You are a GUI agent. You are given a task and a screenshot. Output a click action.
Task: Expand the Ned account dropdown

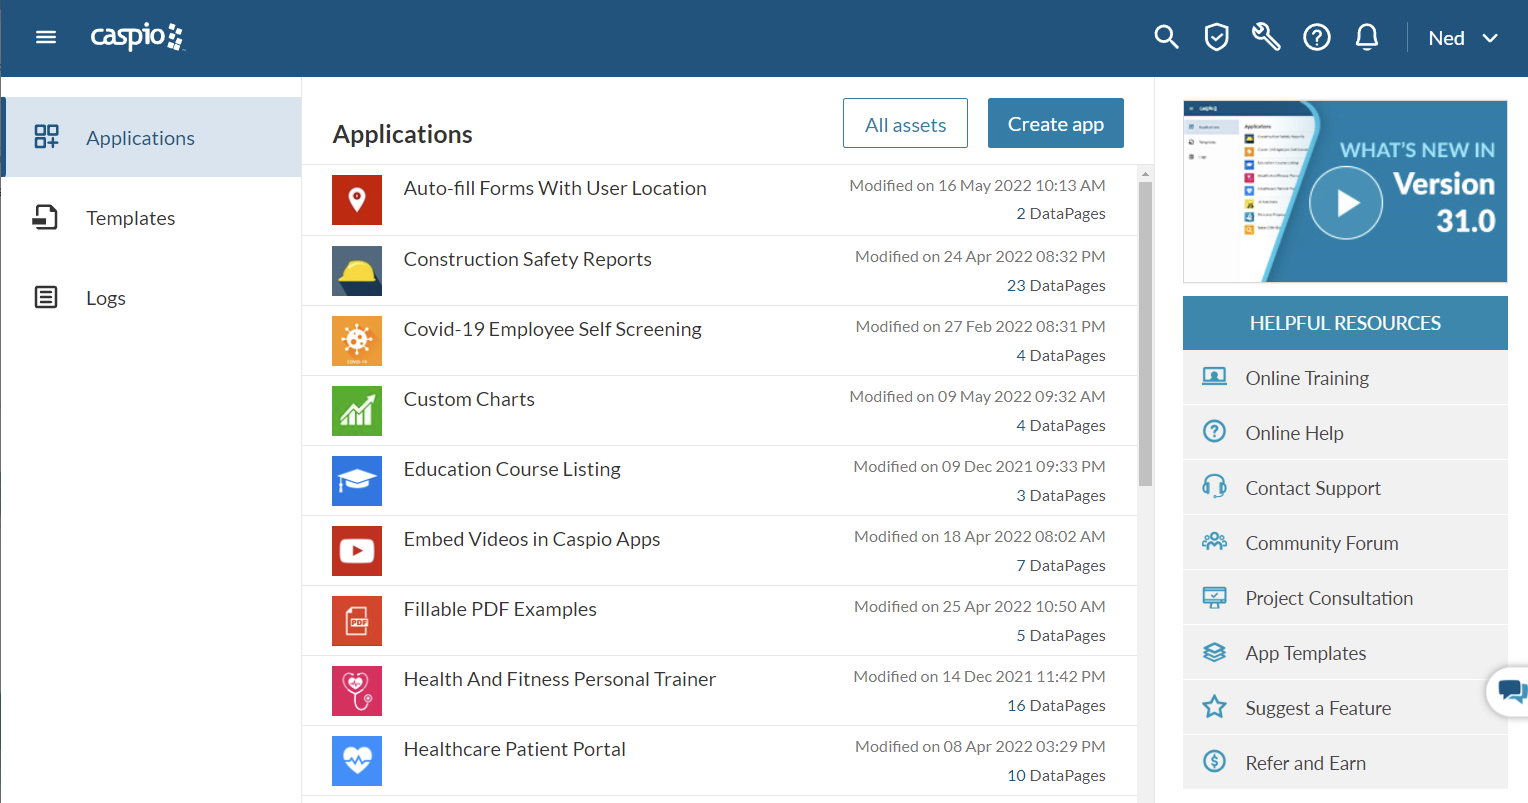1463,38
